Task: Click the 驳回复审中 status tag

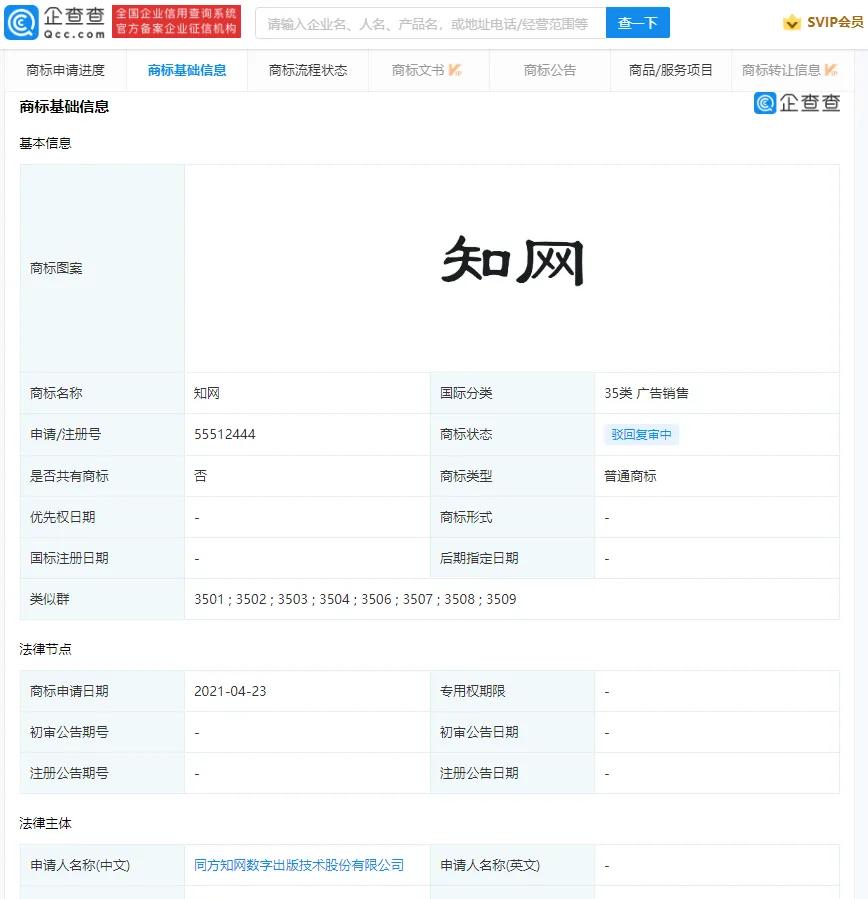Action: [x=641, y=435]
